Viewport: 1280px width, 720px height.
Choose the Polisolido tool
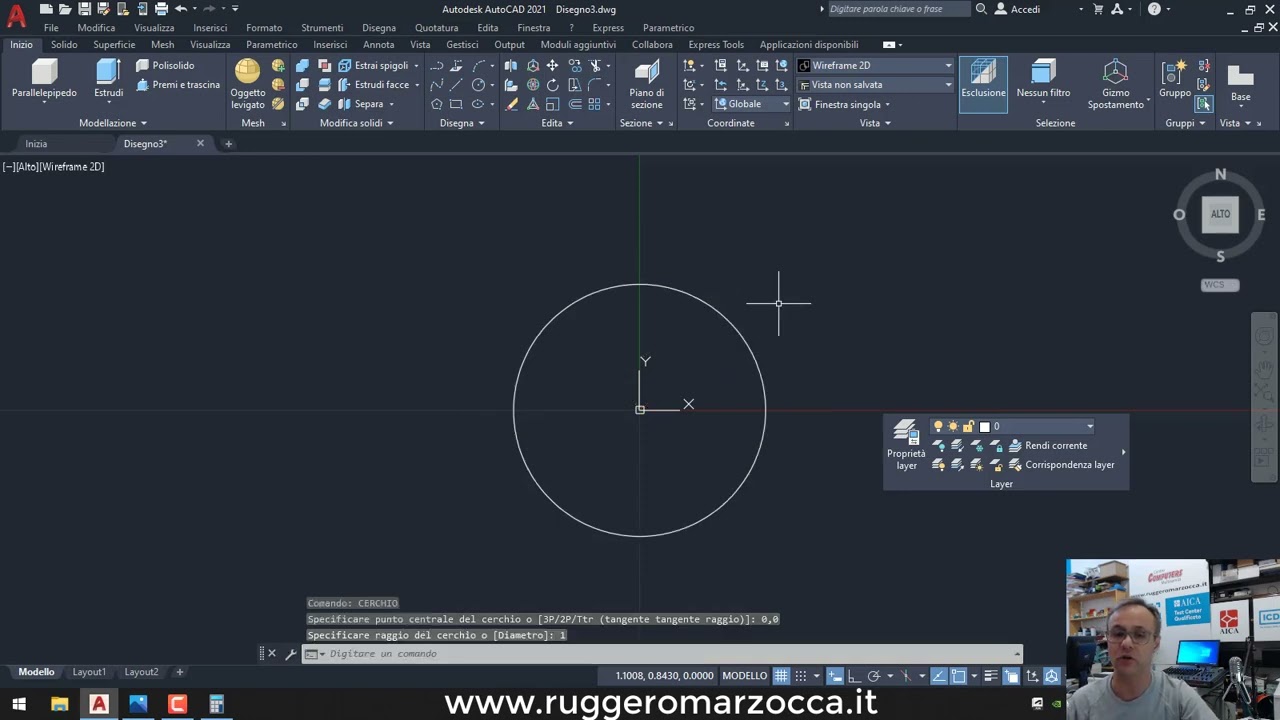coord(165,65)
